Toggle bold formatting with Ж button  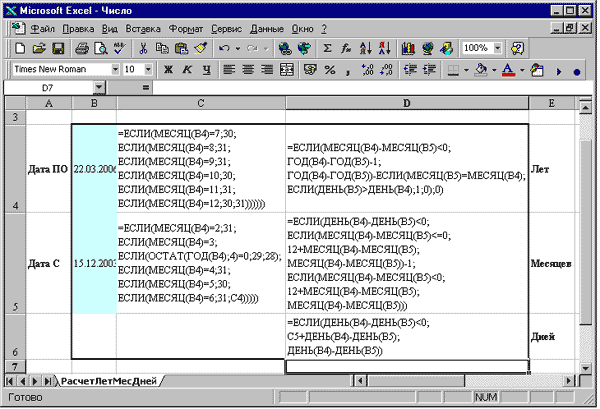tap(168, 70)
